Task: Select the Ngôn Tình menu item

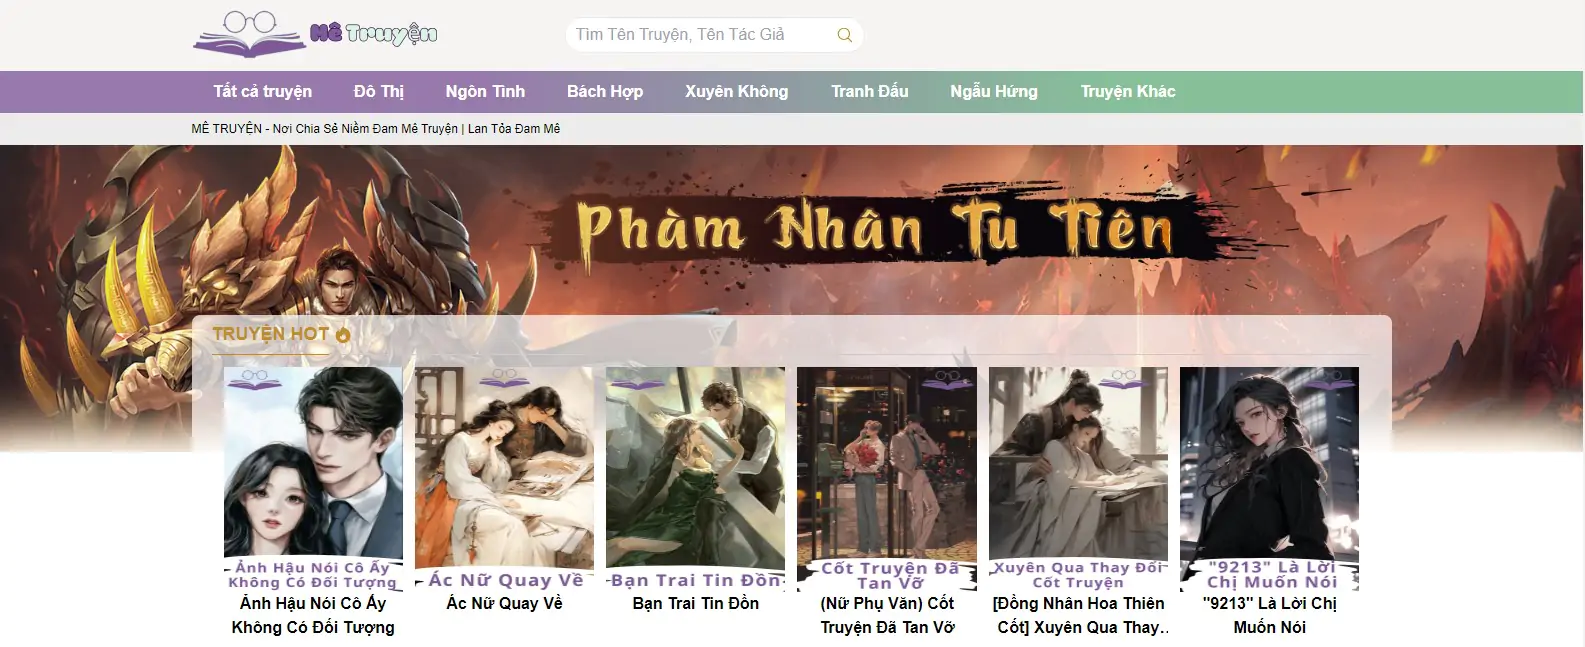Action: click(x=485, y=92)
